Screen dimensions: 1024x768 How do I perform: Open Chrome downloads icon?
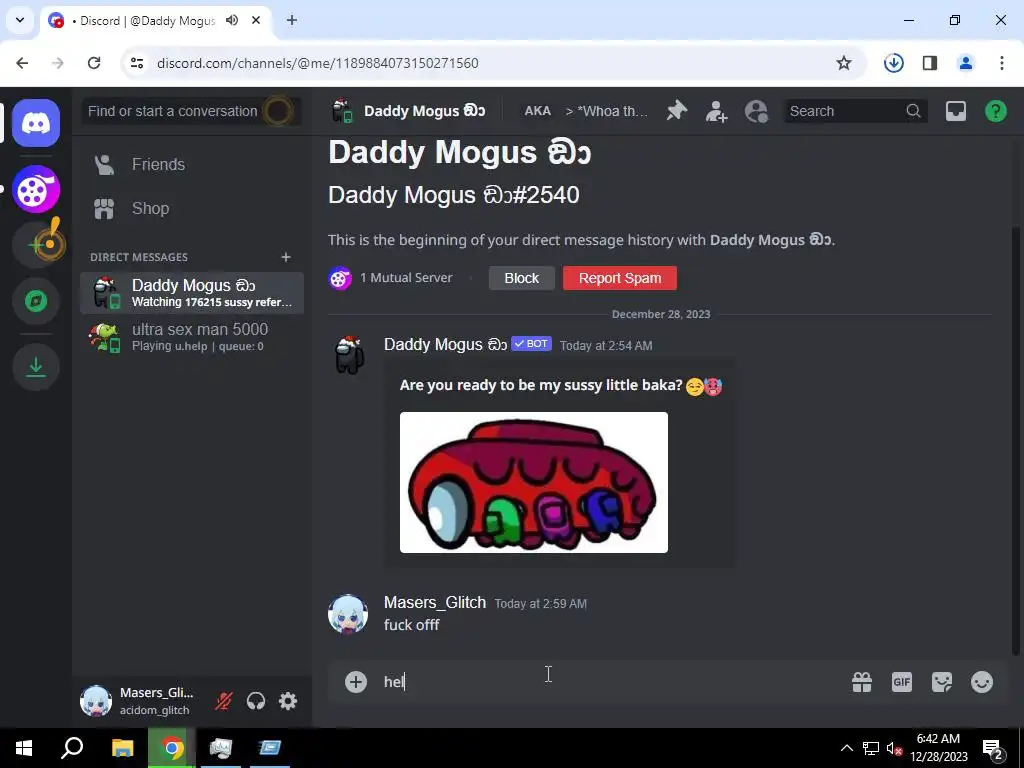point(893,63)
